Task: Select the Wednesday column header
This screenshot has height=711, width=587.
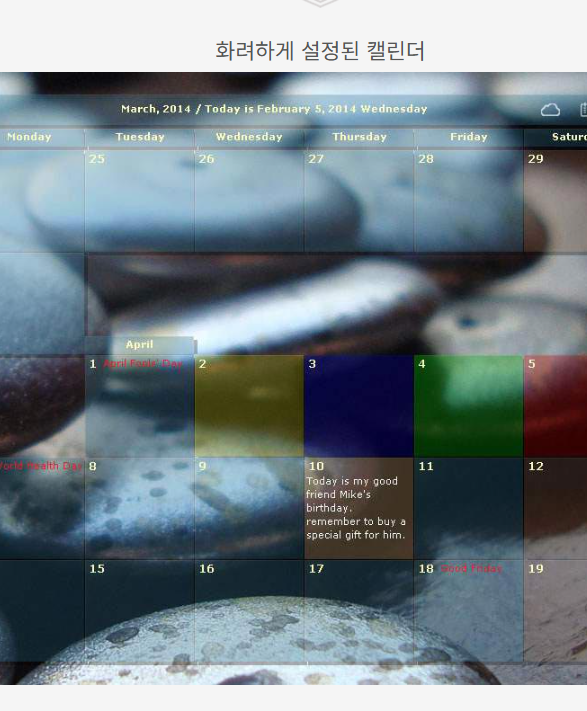Action: coord(249,137)
